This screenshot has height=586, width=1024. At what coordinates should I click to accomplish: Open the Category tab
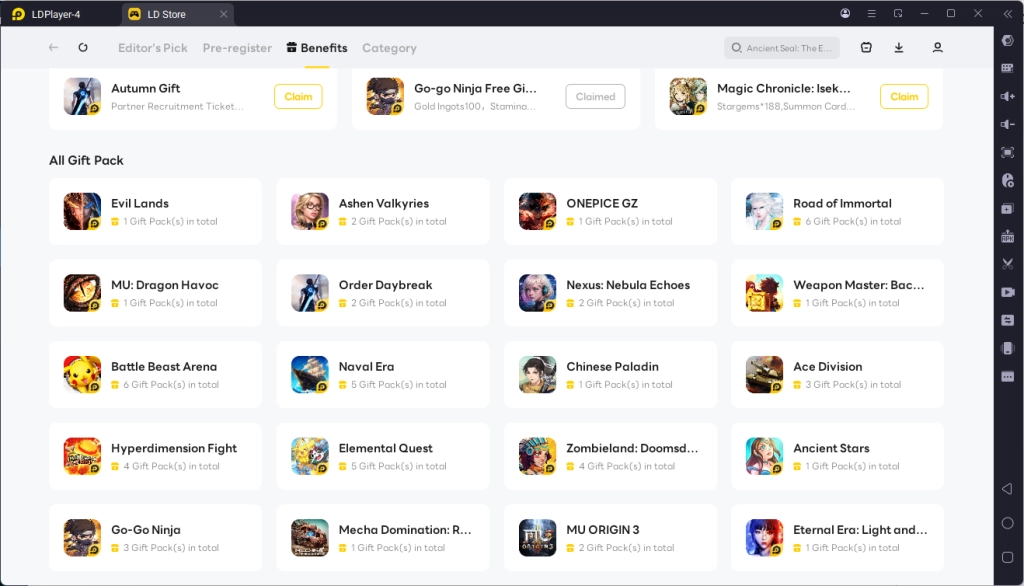pos(389,48)
